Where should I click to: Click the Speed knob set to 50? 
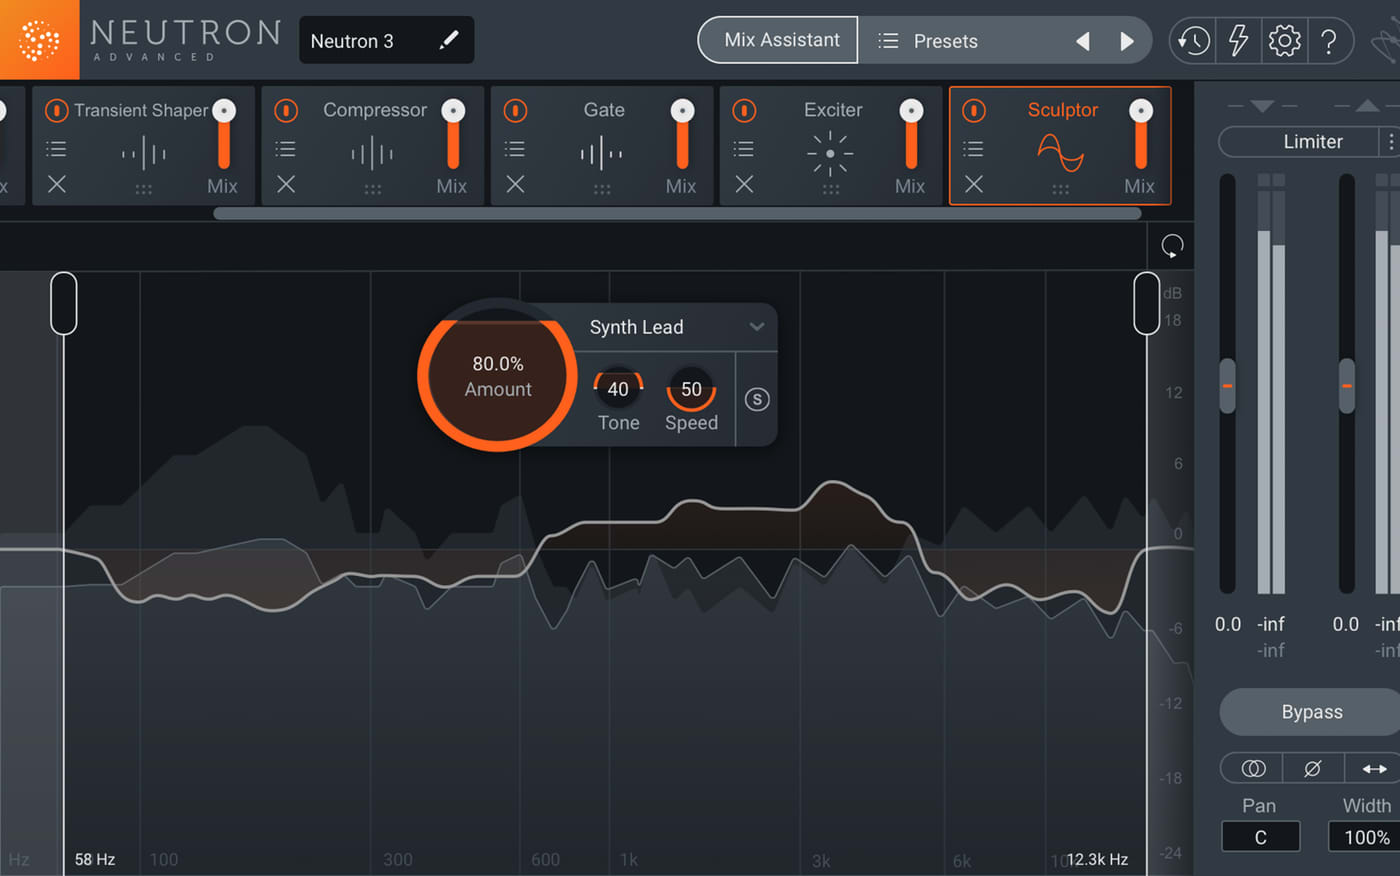(x=691, y=389)
